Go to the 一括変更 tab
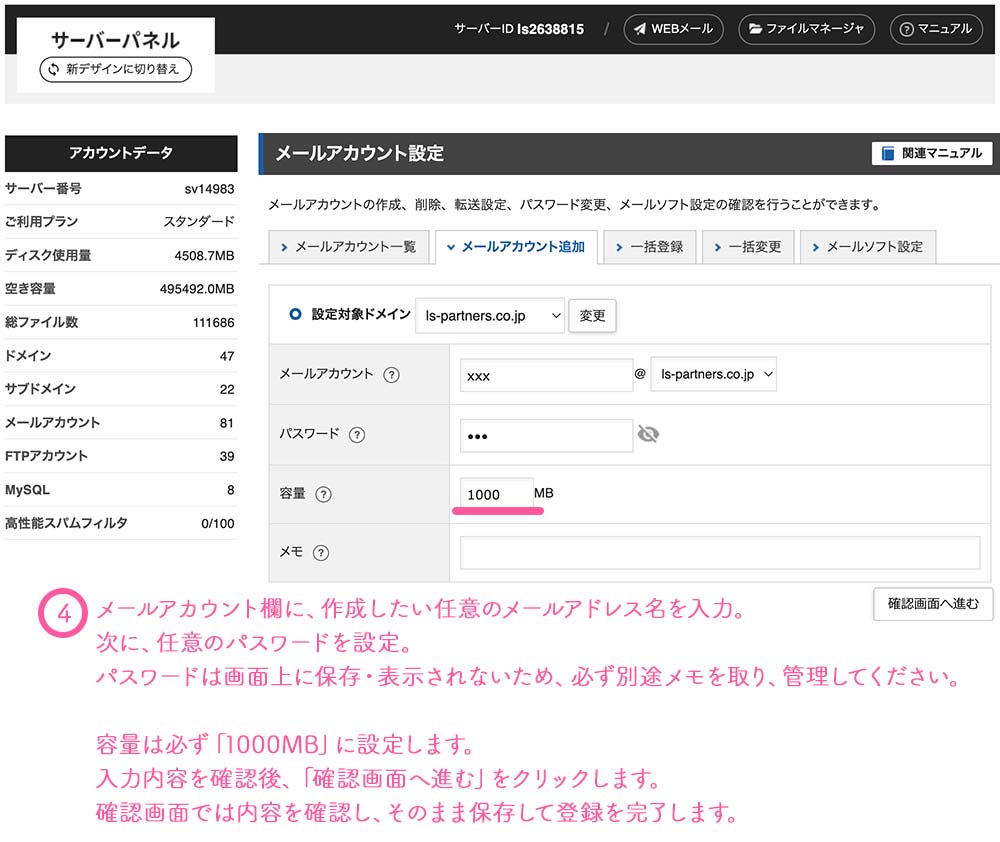Viewport: 1000px width, 842px height. tap(747, 246)
